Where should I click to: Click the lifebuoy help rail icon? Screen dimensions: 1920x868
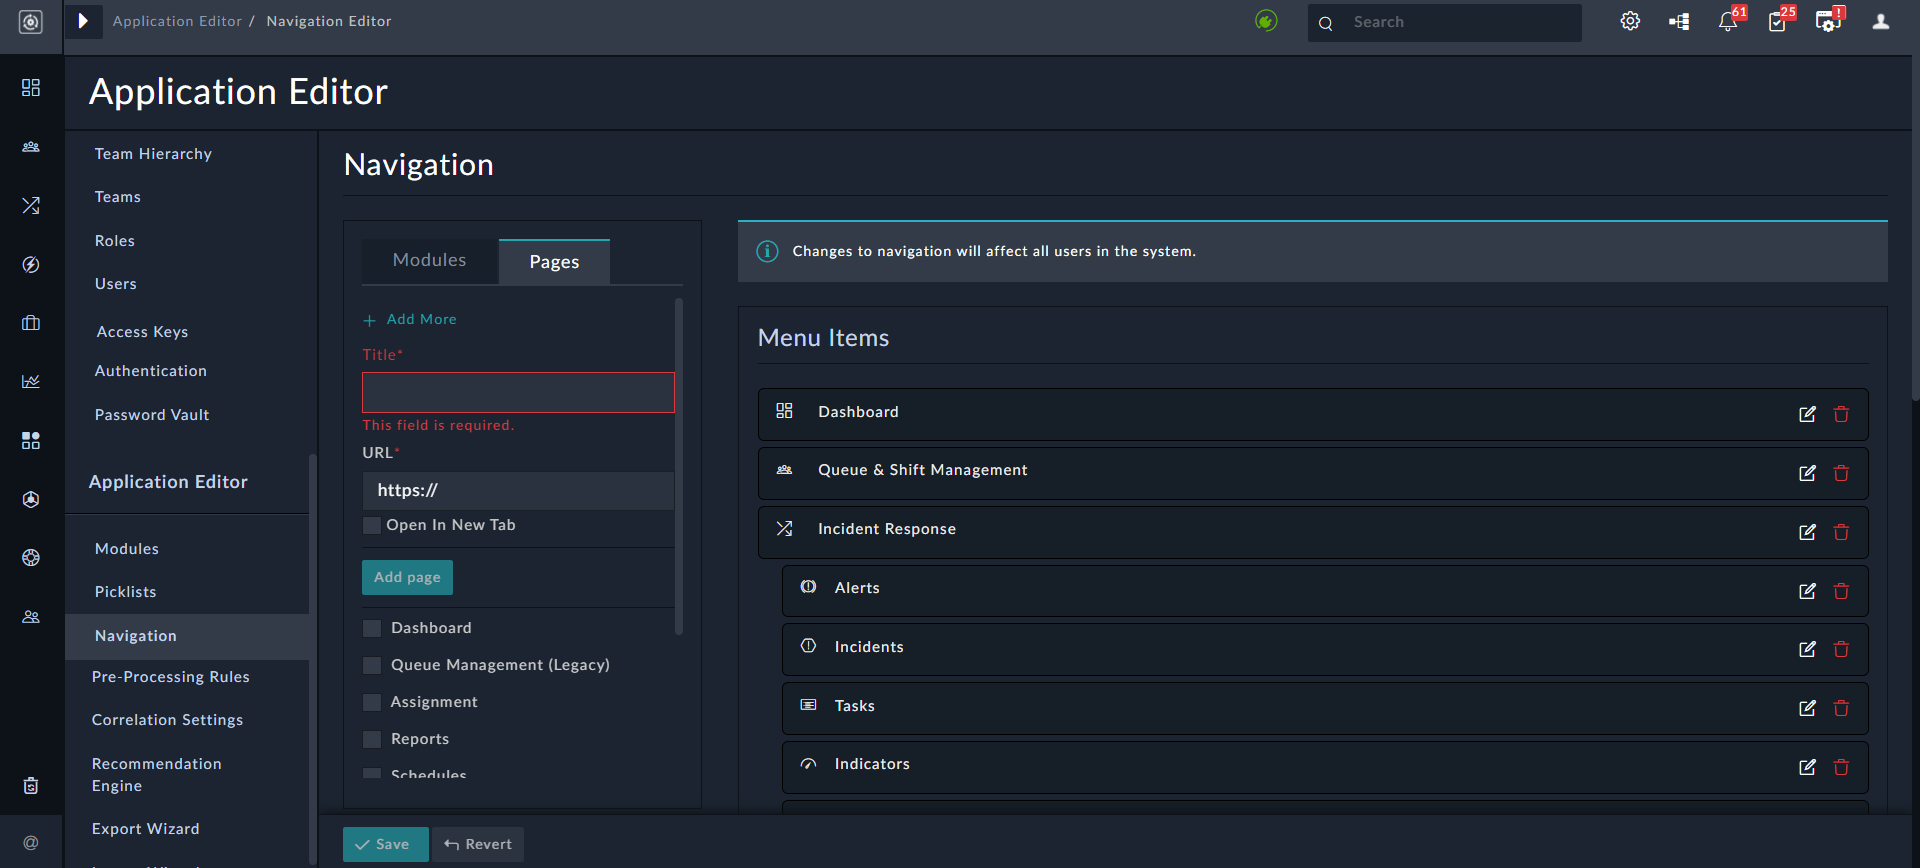(x=31, y=558)
